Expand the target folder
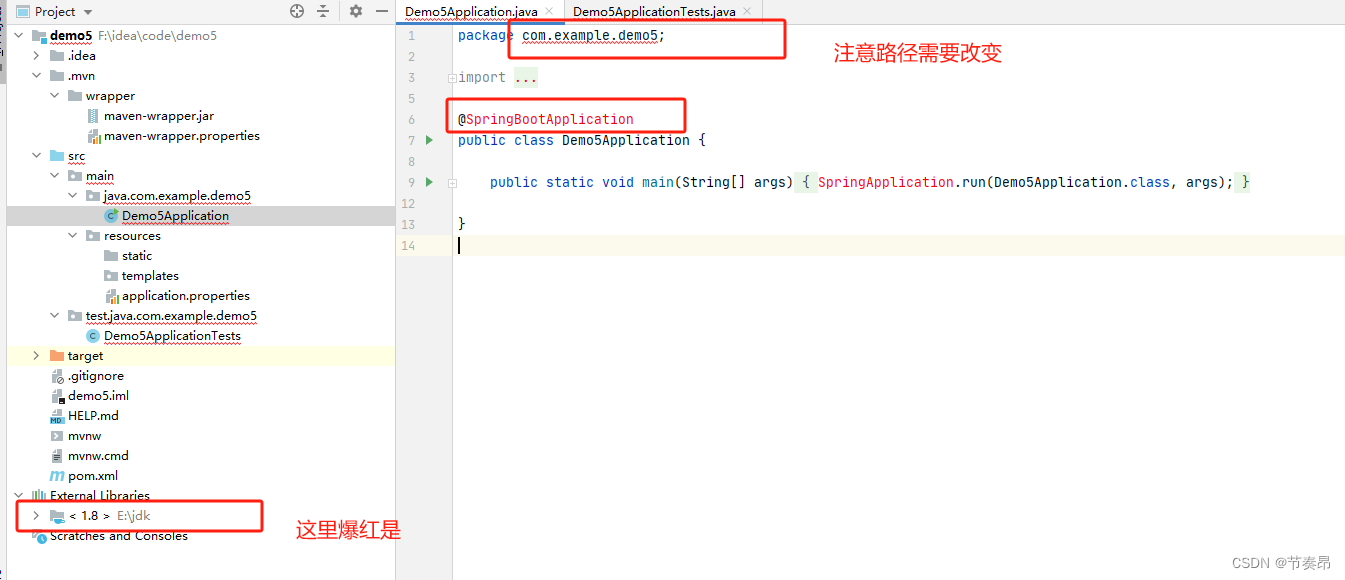The width and height of the screenshot is (1345, 580). [37, 356]
